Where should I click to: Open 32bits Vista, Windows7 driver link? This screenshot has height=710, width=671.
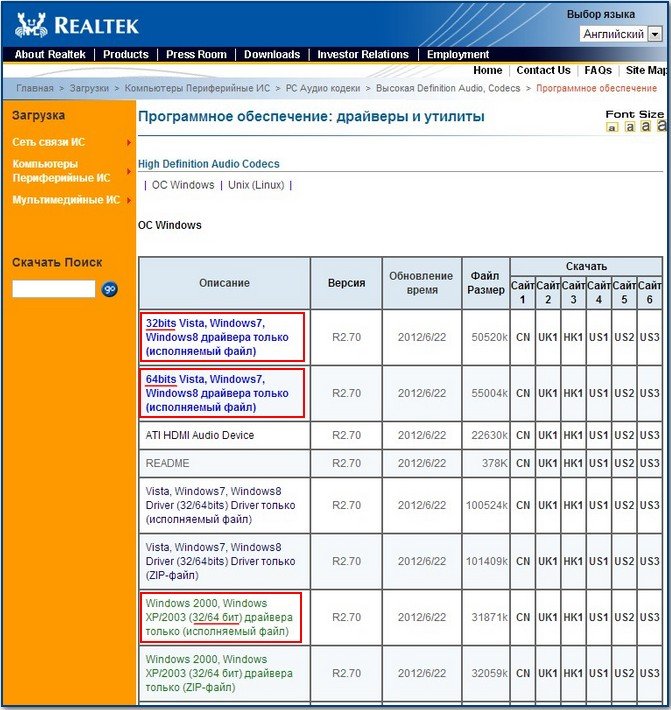coord(217,337)
